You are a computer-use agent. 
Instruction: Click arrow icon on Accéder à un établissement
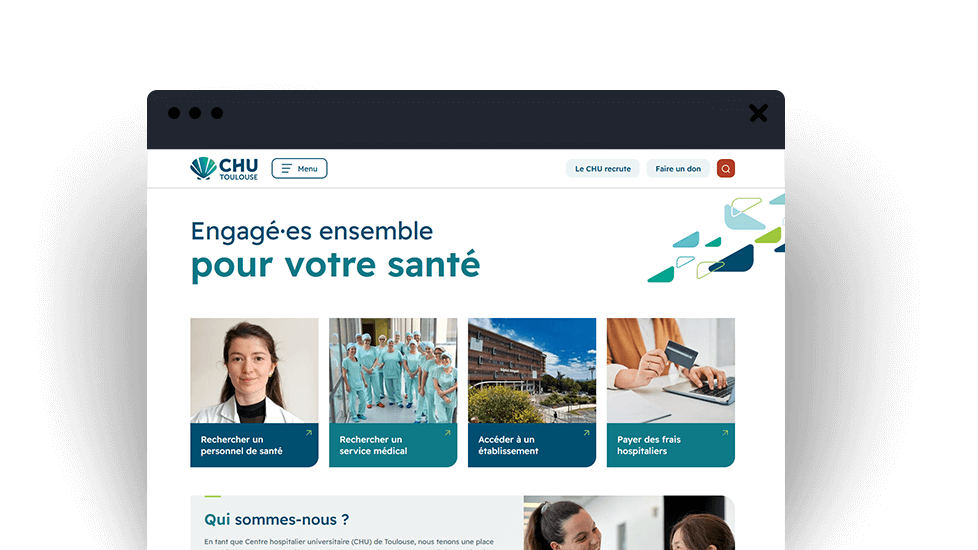pos(586,433)
